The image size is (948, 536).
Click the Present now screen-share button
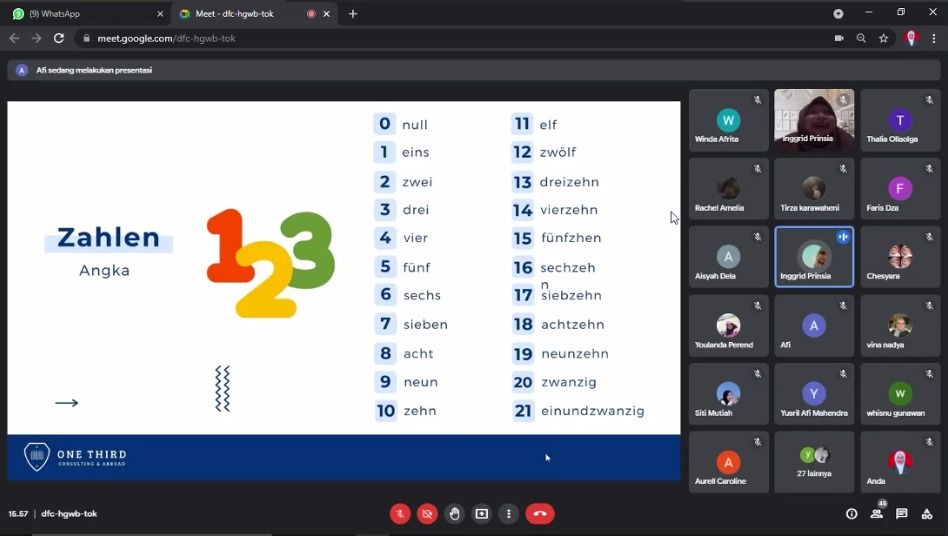tap(481, 514)
